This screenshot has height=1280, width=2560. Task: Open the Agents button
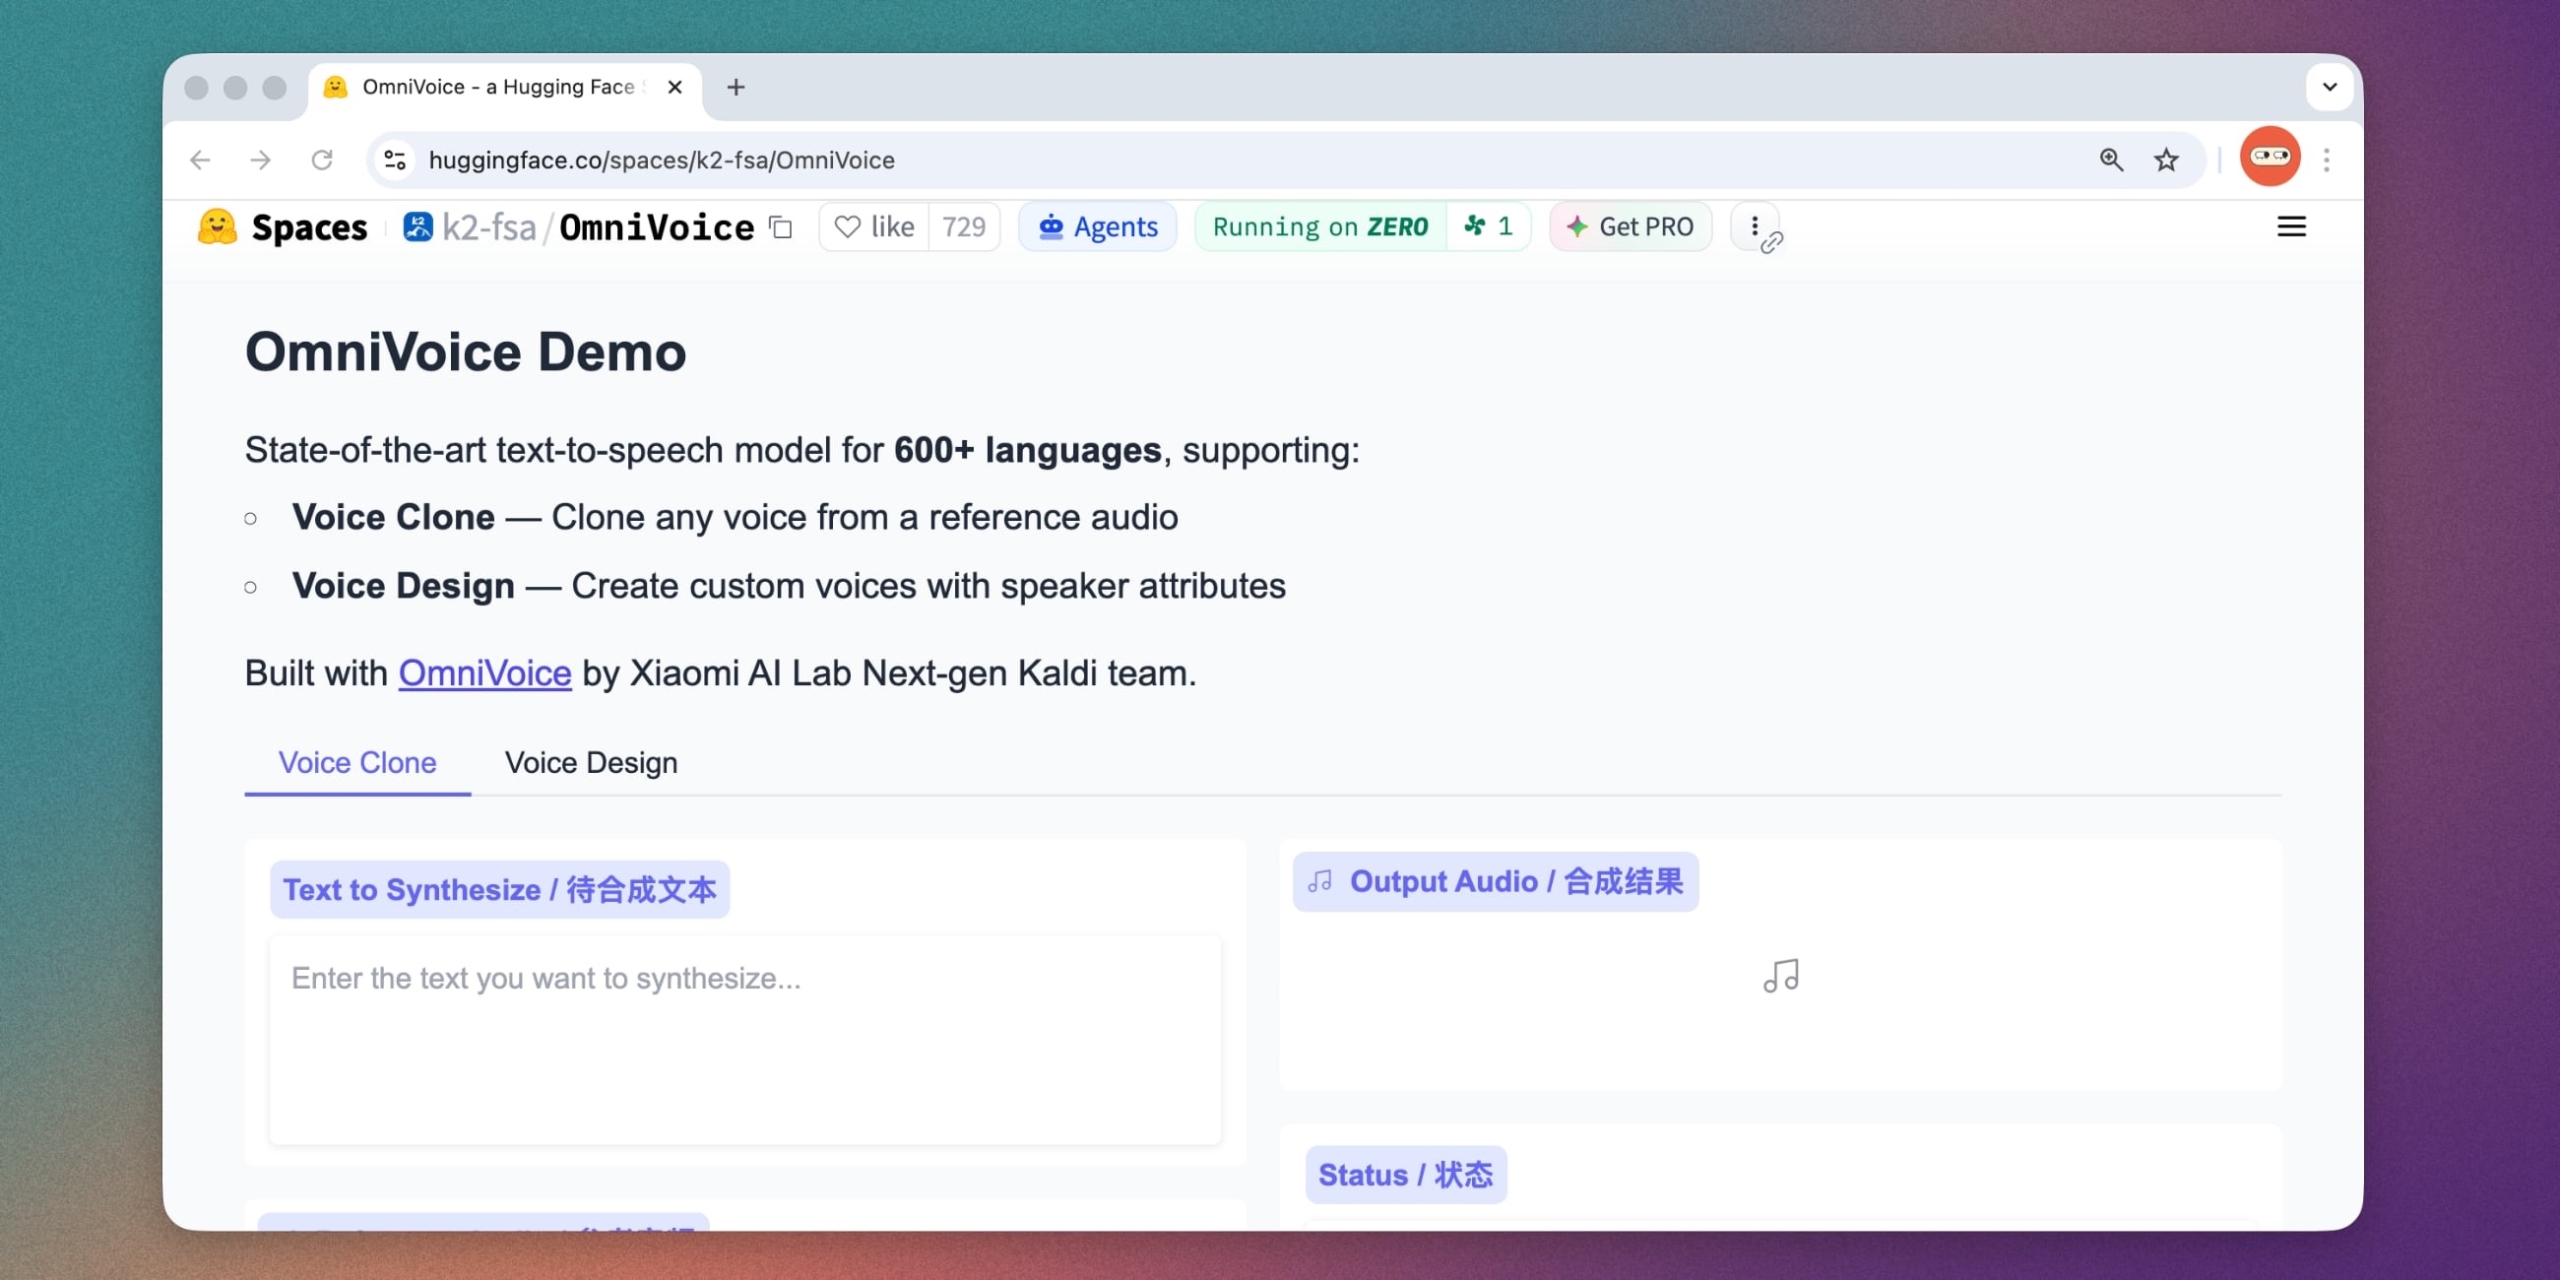pos(1098,227)
